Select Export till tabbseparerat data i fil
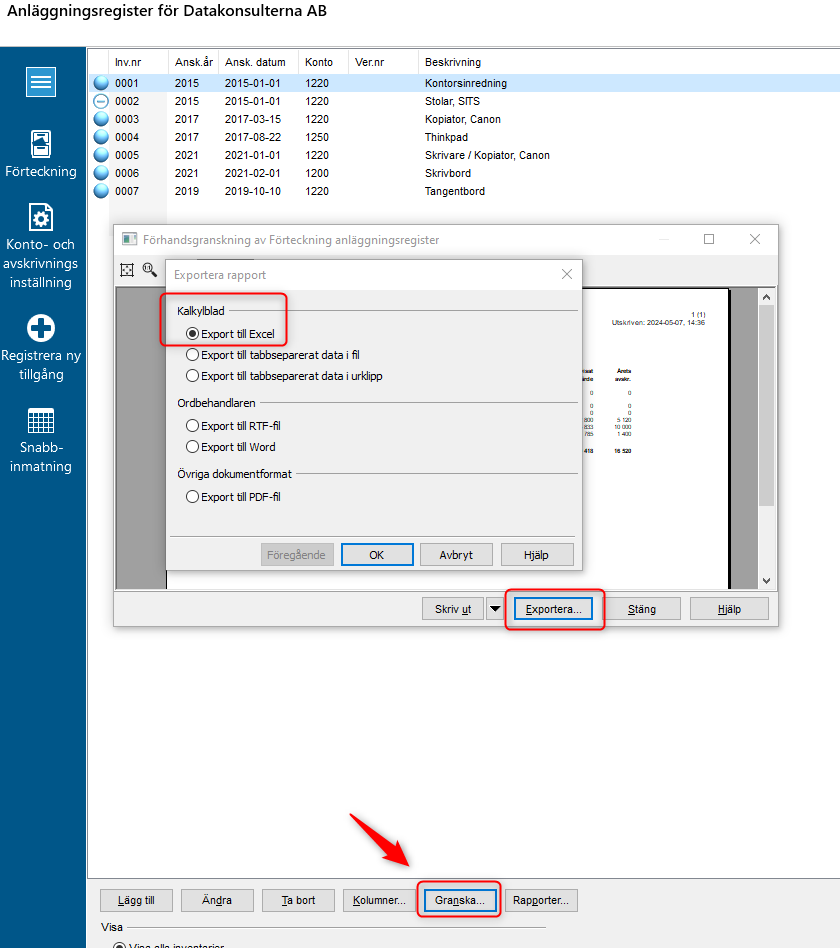The width and height of the screenshot is (840, 948). pyautogui.click(x=273, y=355)
